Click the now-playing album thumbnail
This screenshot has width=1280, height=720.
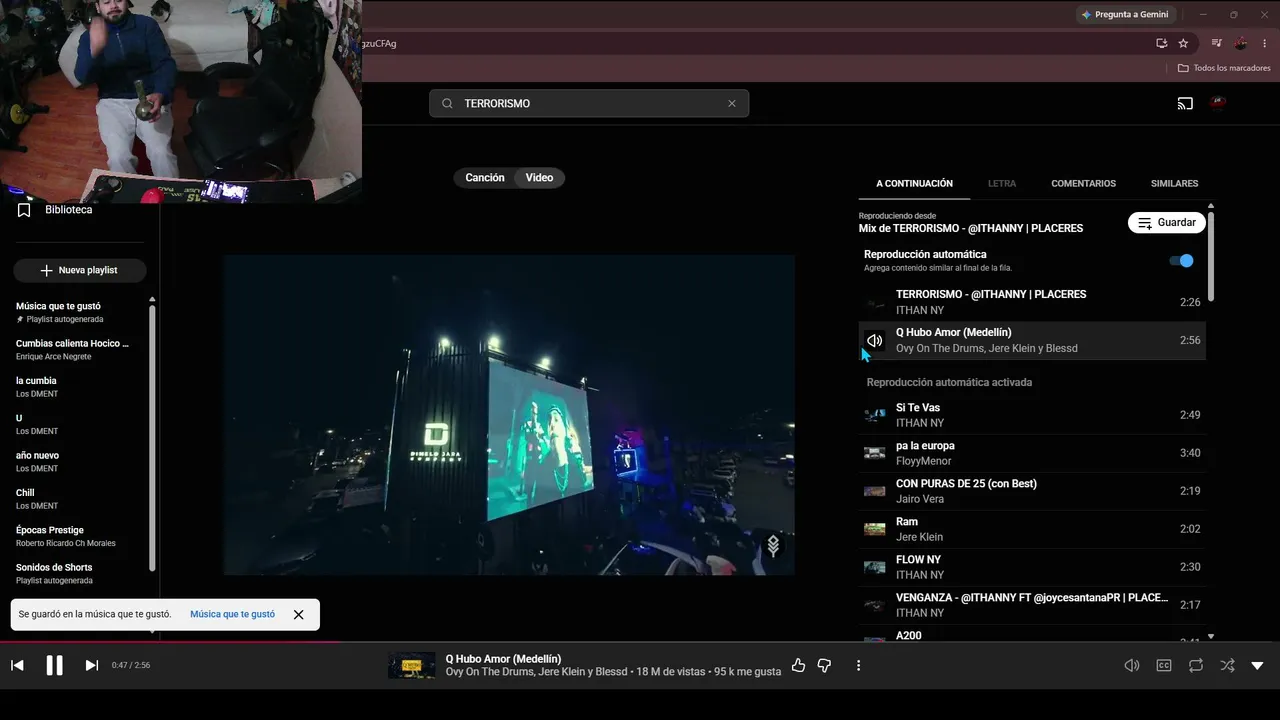coord(411,665)
